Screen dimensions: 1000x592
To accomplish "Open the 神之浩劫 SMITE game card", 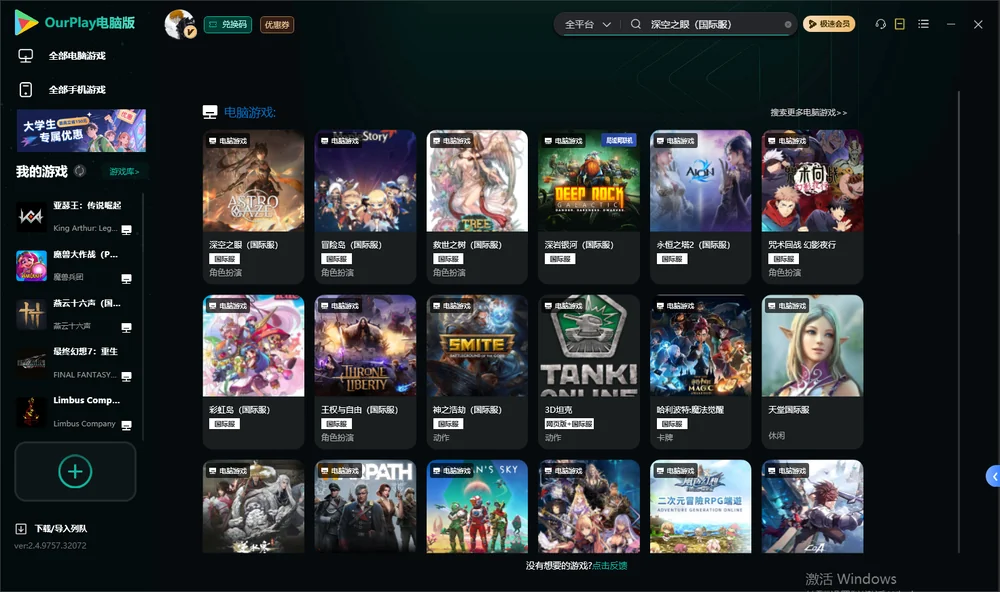I will tap(477, 372).
